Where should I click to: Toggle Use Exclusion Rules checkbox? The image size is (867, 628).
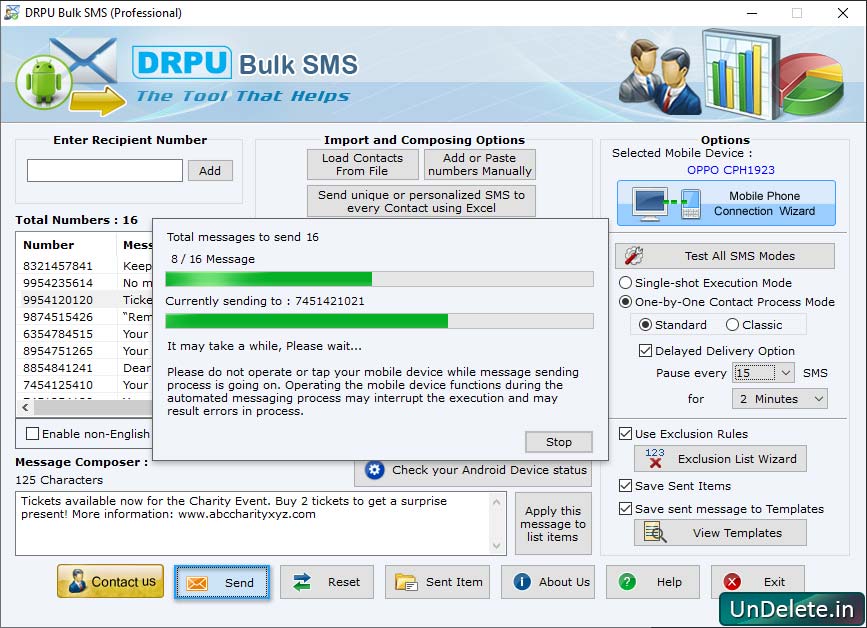click(x=625, y=433)
